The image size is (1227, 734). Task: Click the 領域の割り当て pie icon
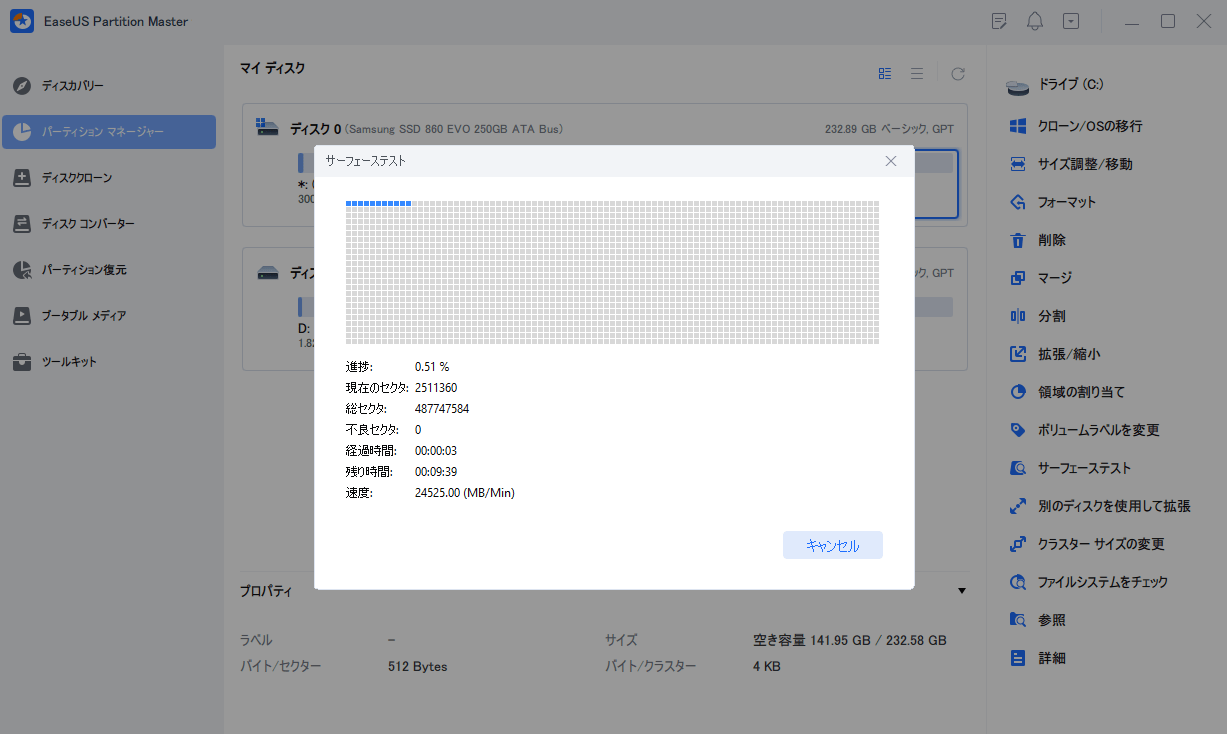point(1018,392)
